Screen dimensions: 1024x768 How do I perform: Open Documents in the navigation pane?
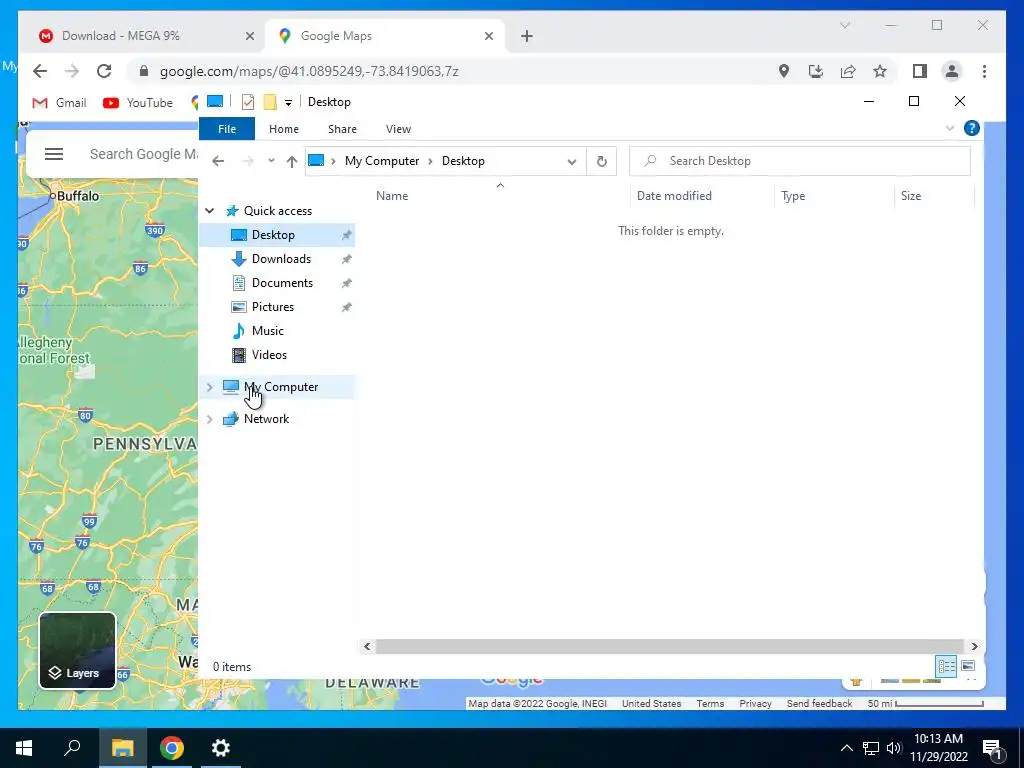(x=282, y=283)
